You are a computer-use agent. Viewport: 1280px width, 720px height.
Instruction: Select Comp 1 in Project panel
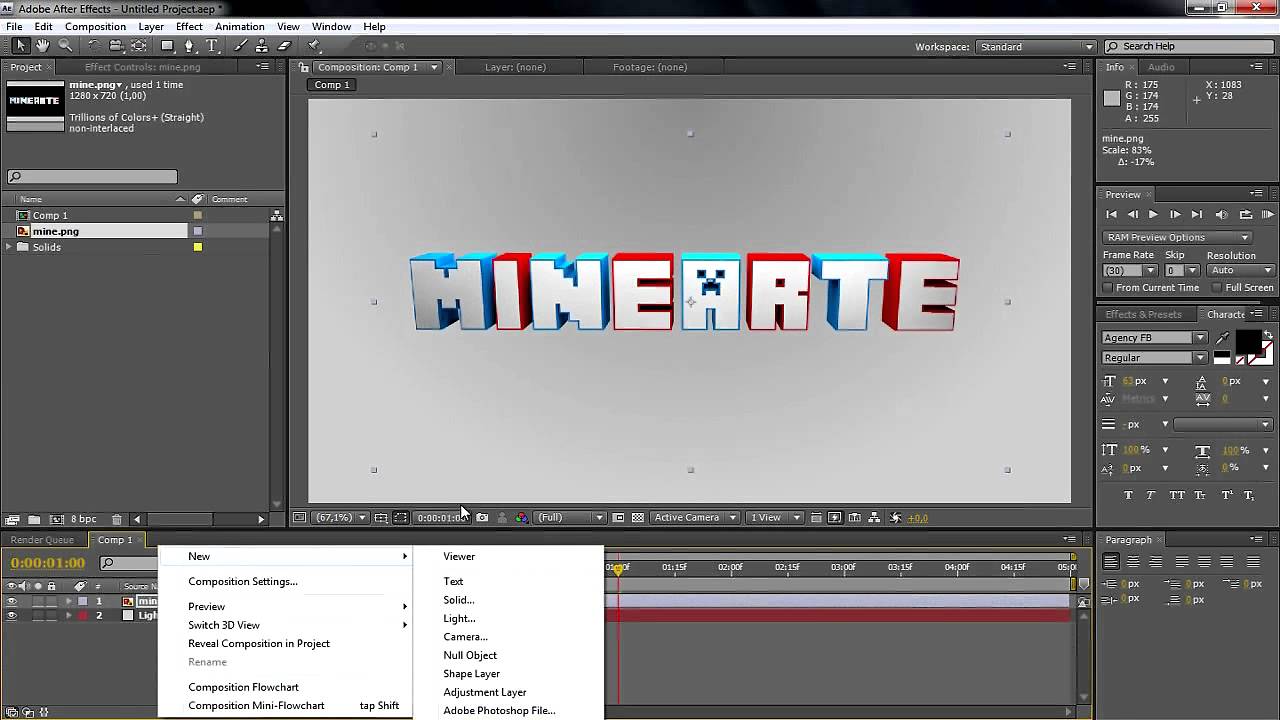point(50,215)
